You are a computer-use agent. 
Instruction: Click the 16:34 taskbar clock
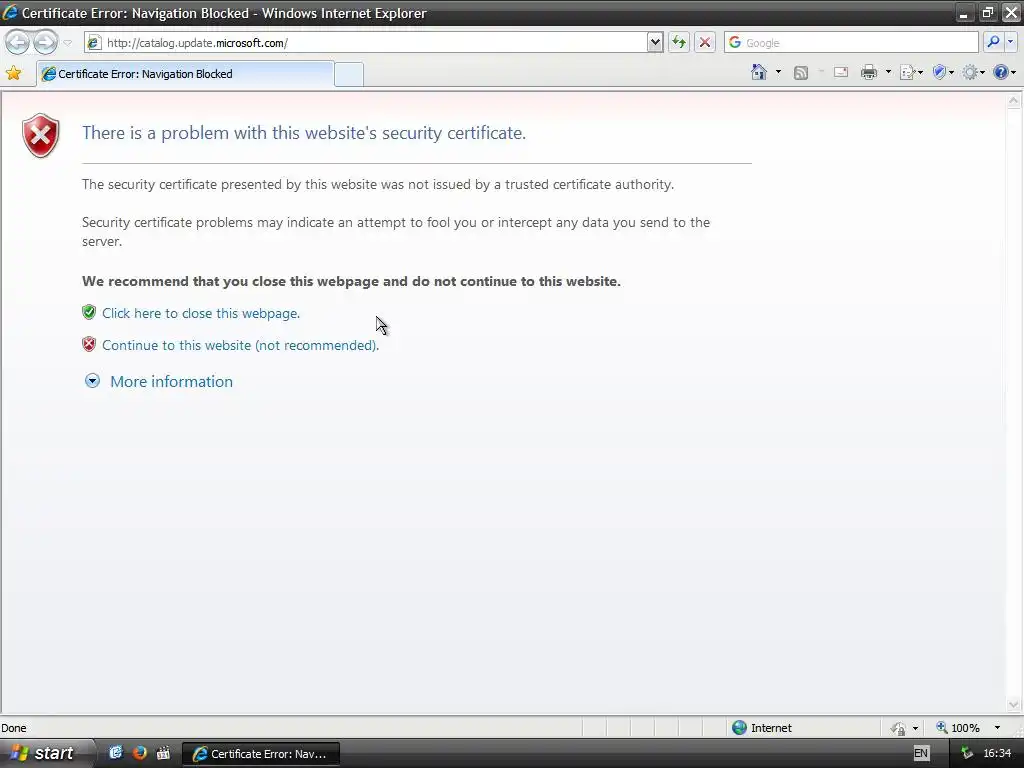pyautogui.click(x=997, y=753)
